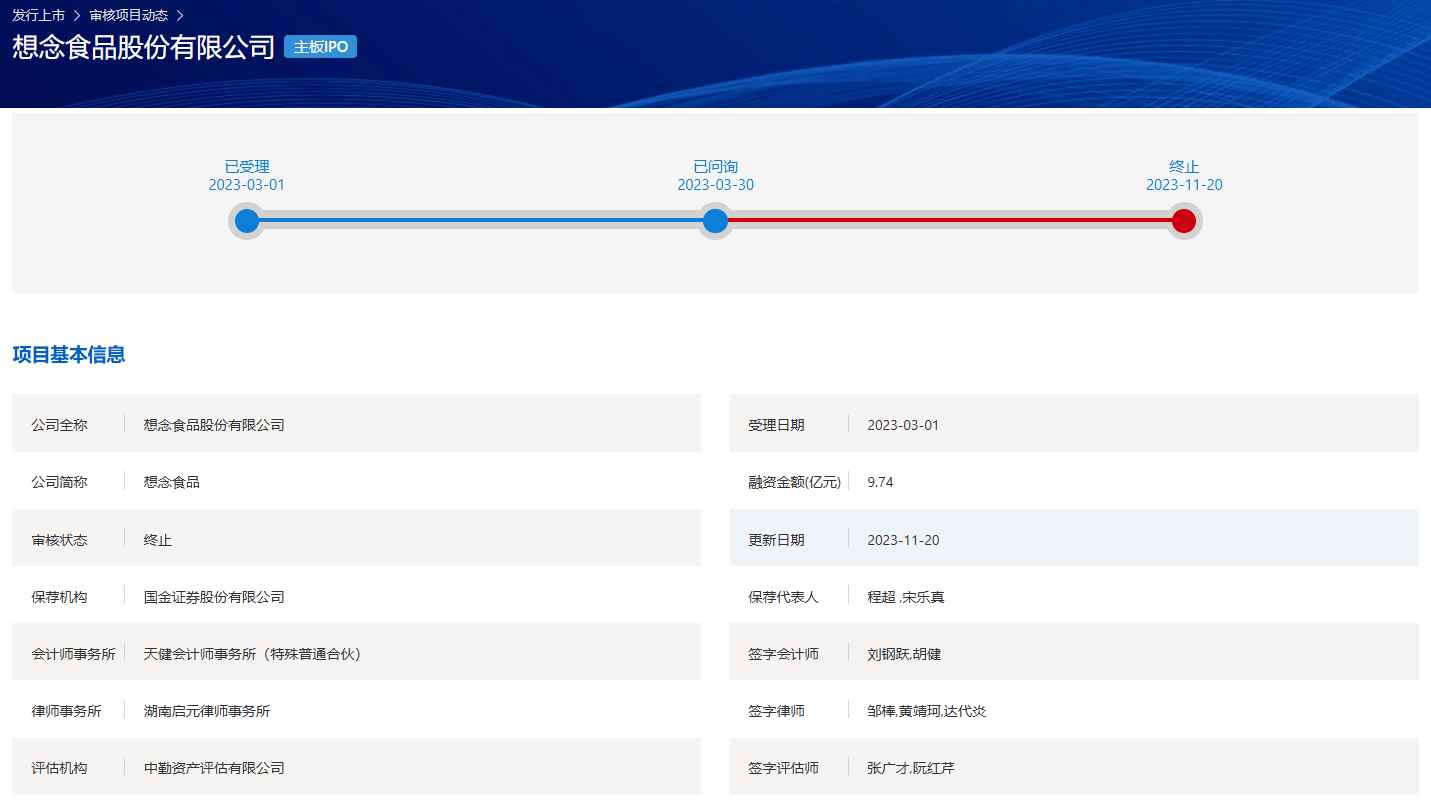
Task: Click the 签字会计师 field label
Action: (x=783, y=654)
